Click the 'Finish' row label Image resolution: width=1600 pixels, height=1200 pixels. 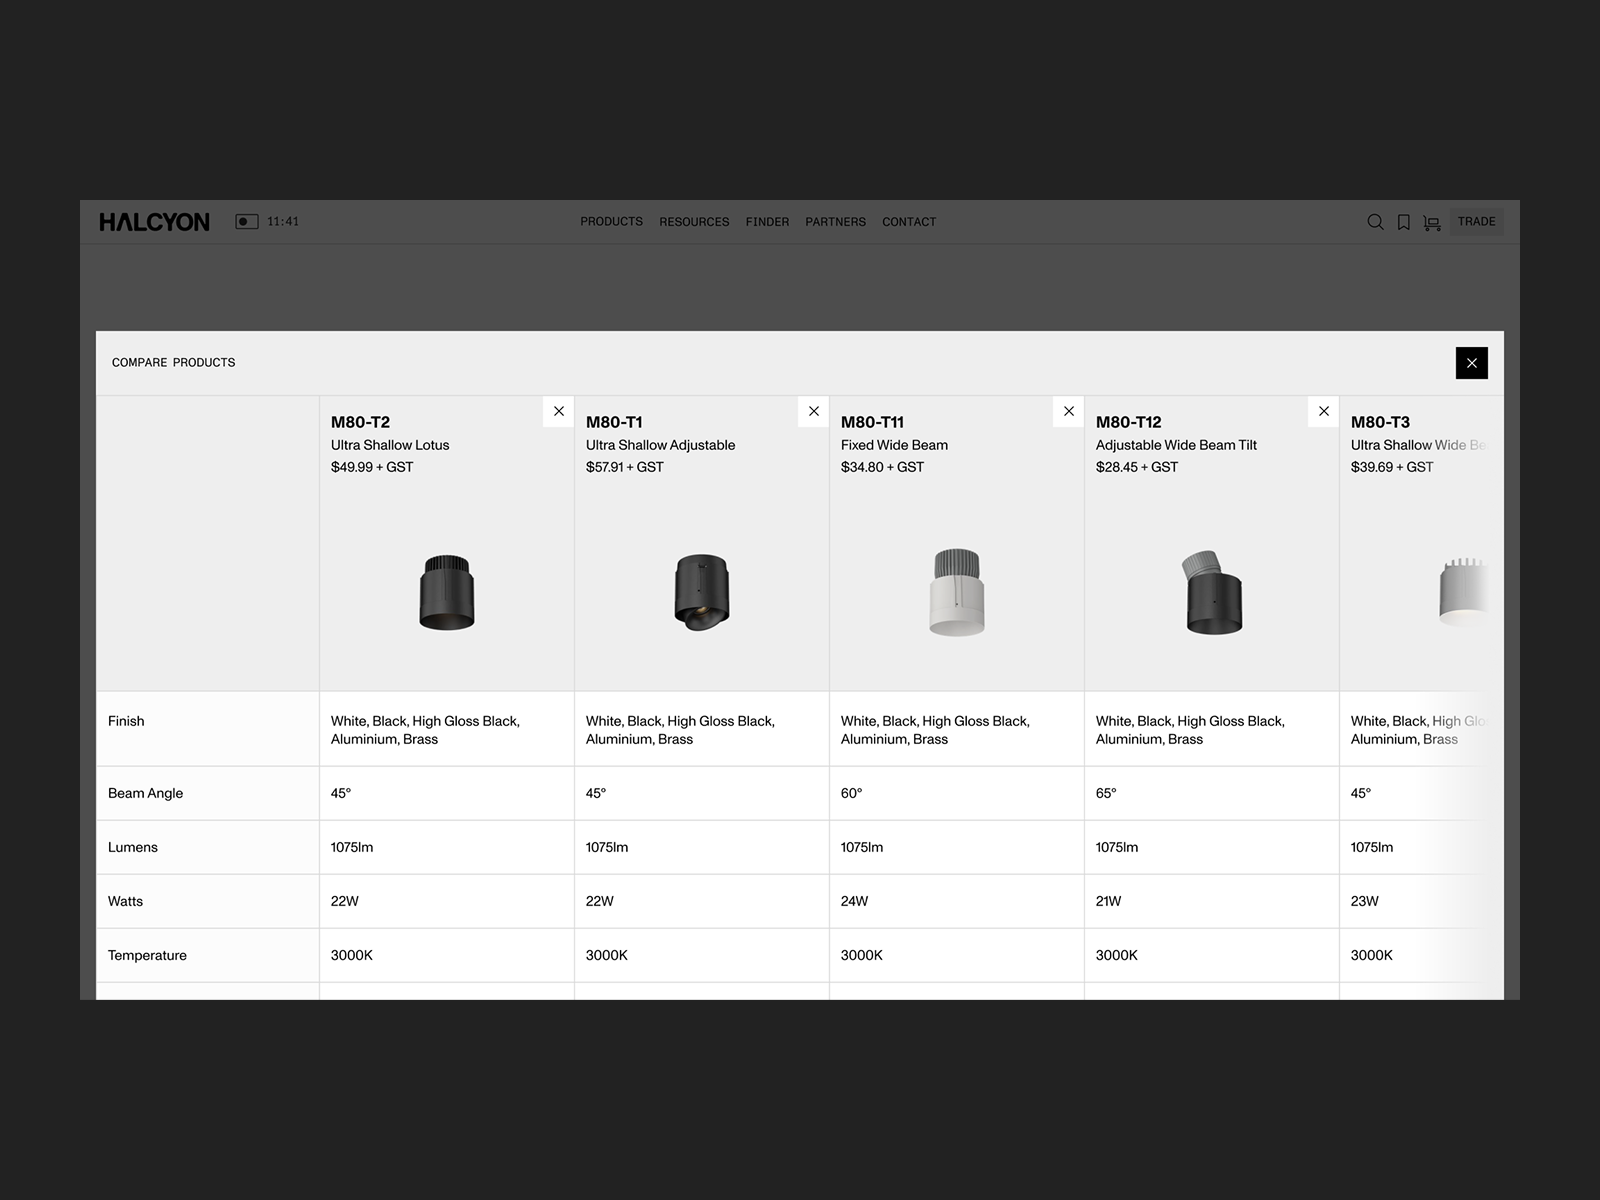[126, 721]
